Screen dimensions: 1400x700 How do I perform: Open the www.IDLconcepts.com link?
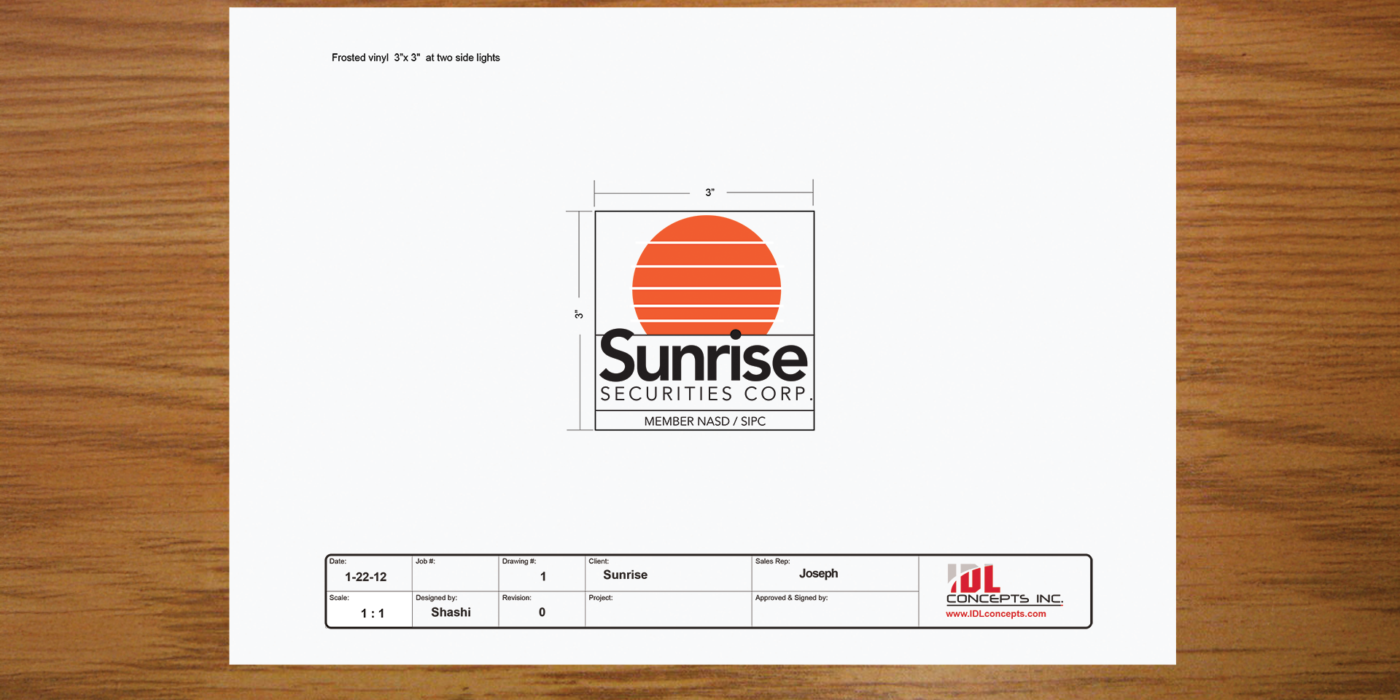pos(995,614)
